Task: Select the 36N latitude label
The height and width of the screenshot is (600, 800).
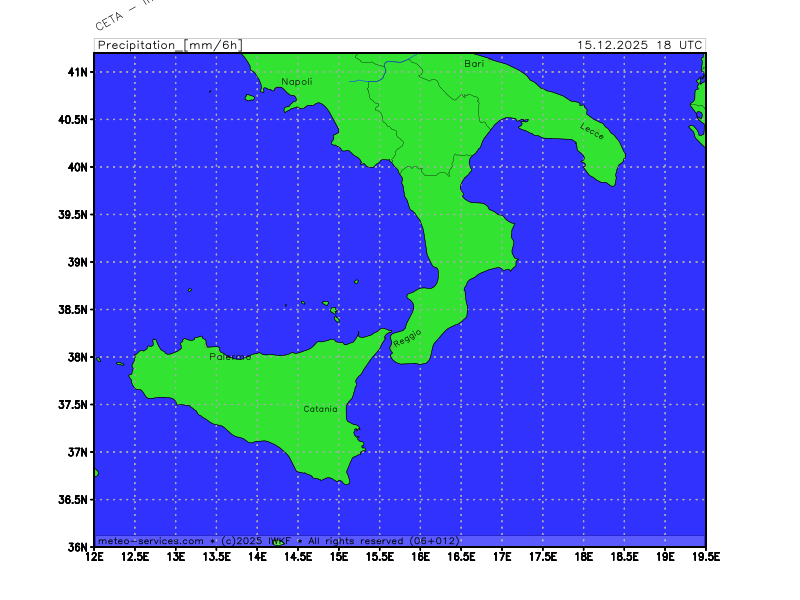Action: point(78,547)
